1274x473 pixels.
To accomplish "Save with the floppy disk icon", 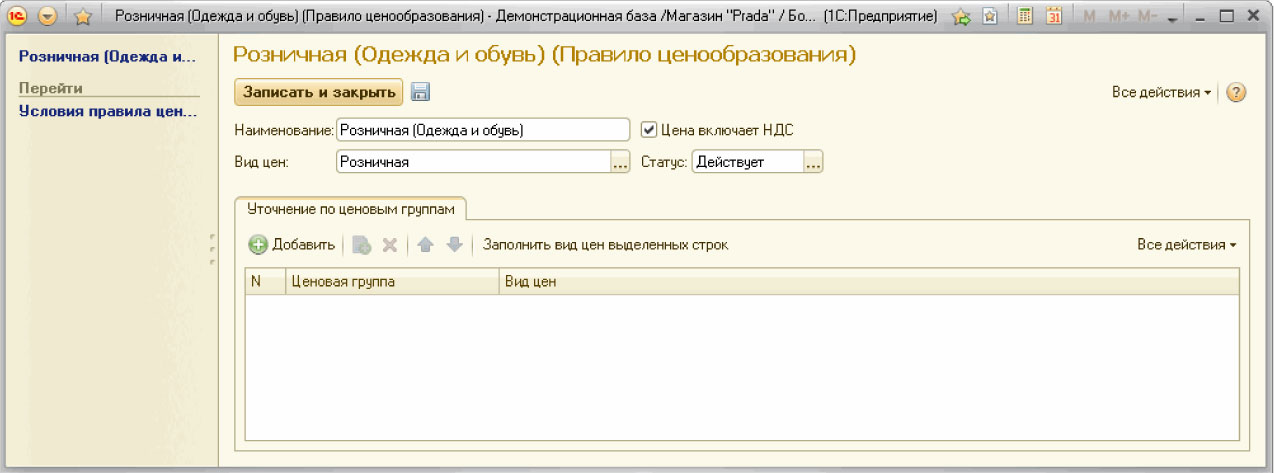I will tap(420, 92).
